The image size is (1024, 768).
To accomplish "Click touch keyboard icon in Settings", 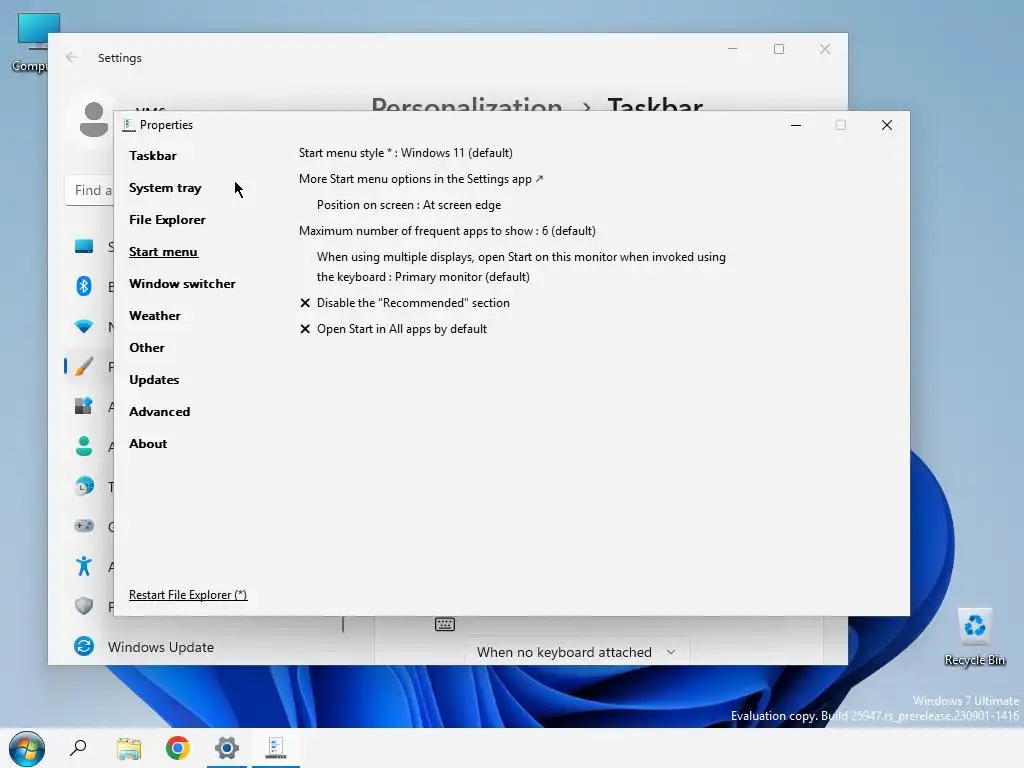I will pos(445,625).
